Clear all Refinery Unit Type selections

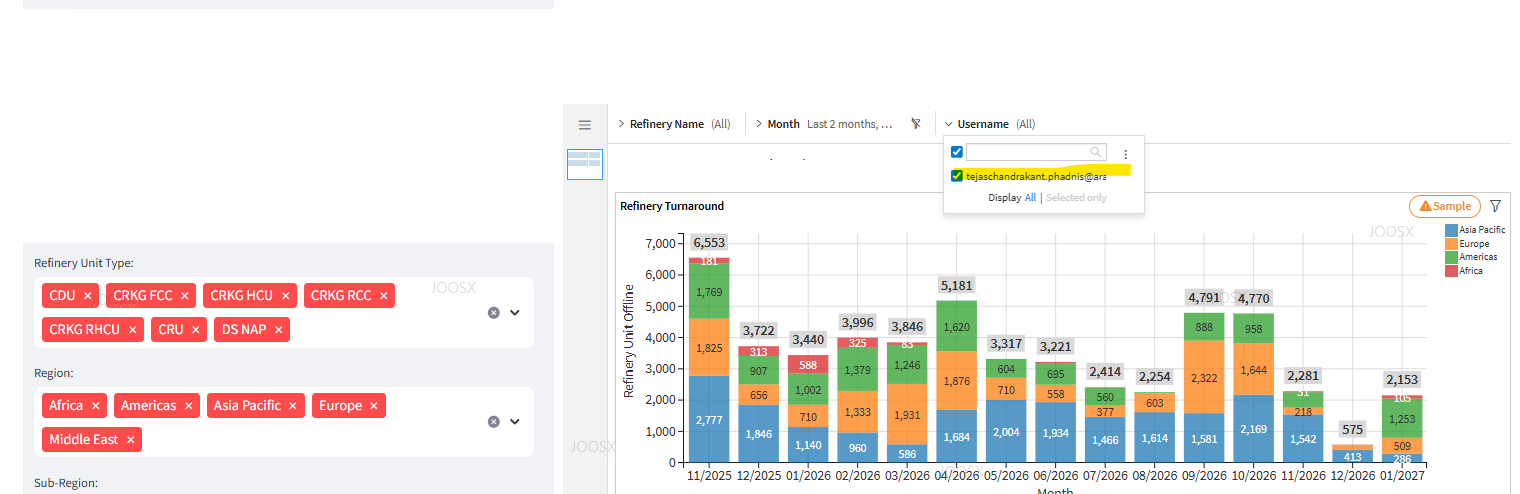coord(493,313)
